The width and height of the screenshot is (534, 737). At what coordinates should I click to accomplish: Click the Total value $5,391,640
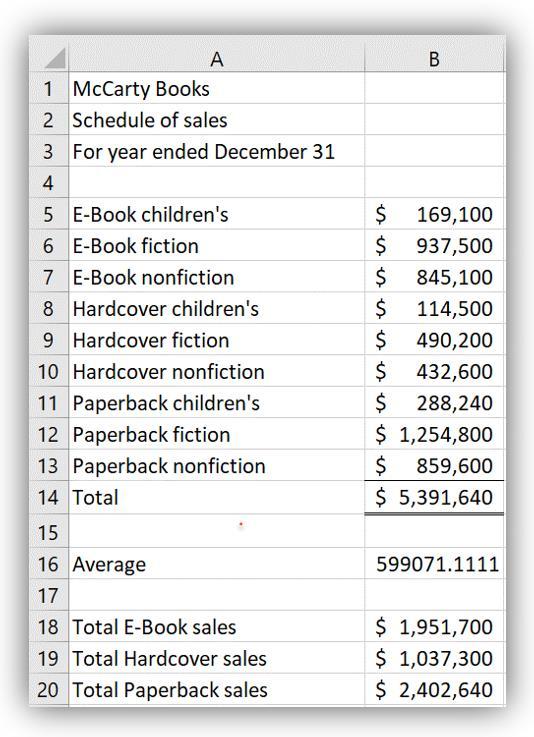click(x=434, y=497)
